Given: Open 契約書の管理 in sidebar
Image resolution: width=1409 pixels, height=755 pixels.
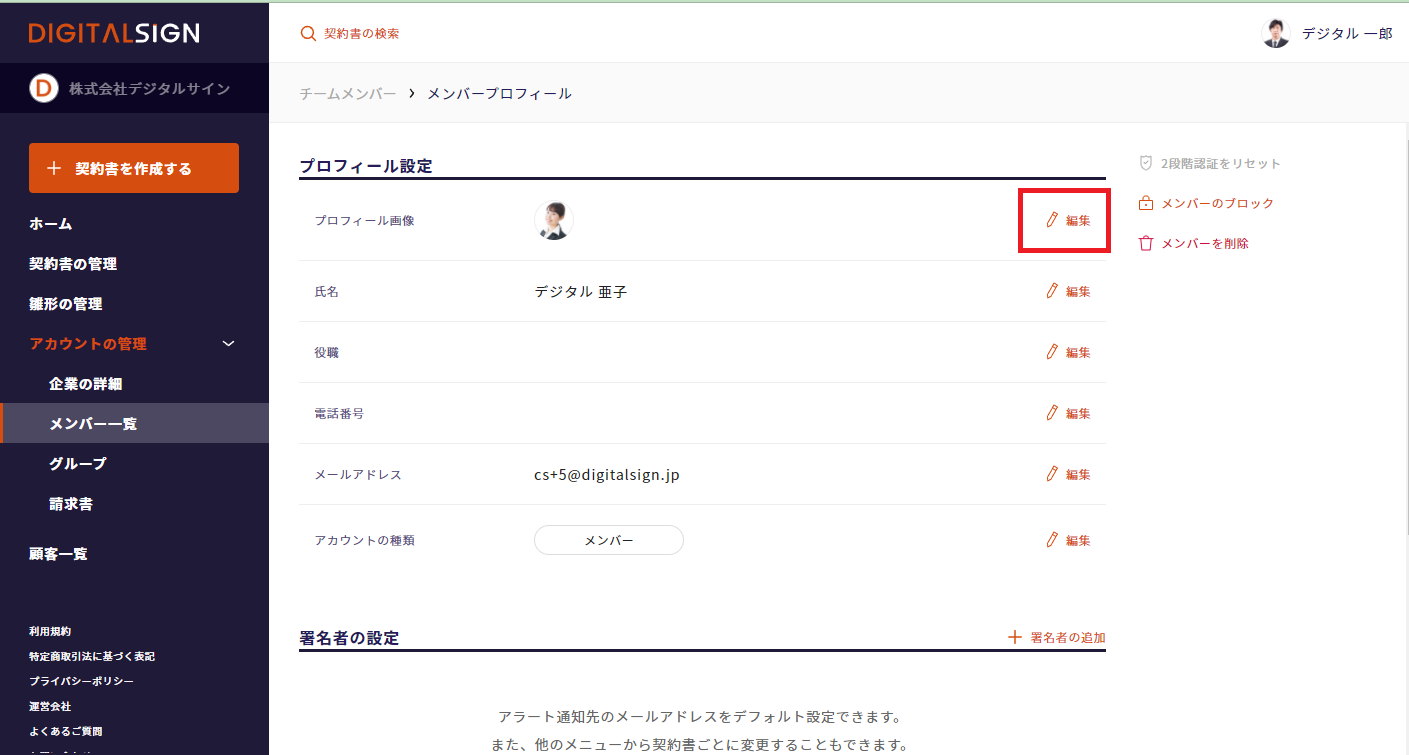Looking at the screenshot, I should (73, 264).
